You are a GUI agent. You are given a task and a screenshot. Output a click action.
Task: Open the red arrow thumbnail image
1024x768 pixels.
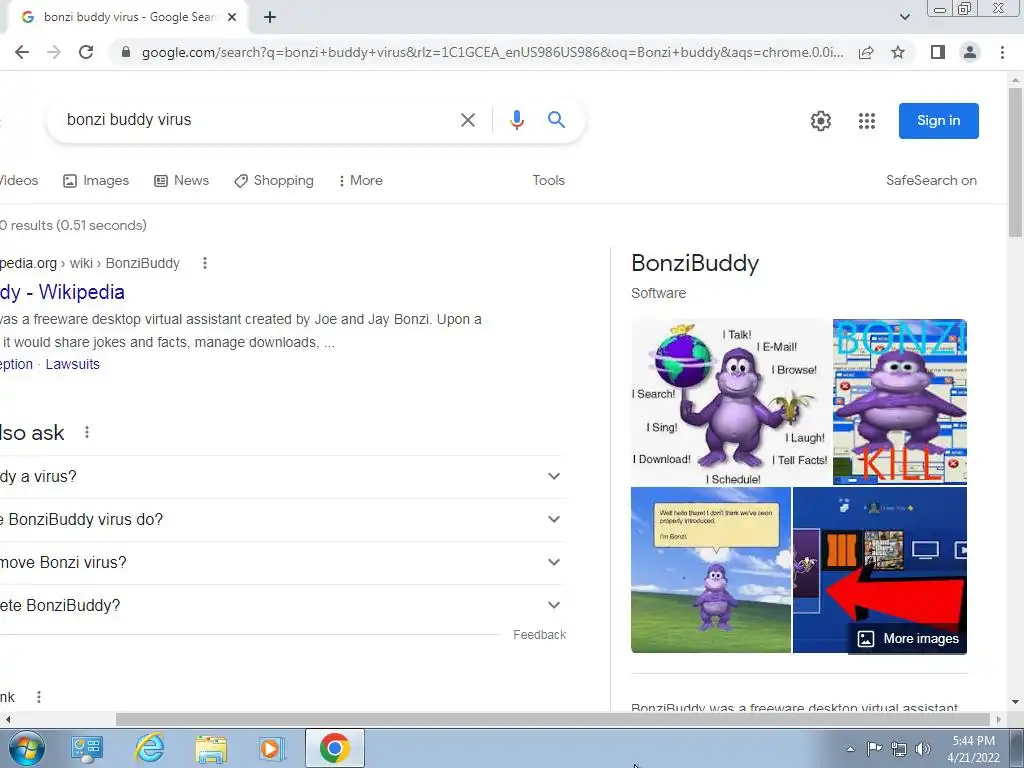click(x=880, y=569)
